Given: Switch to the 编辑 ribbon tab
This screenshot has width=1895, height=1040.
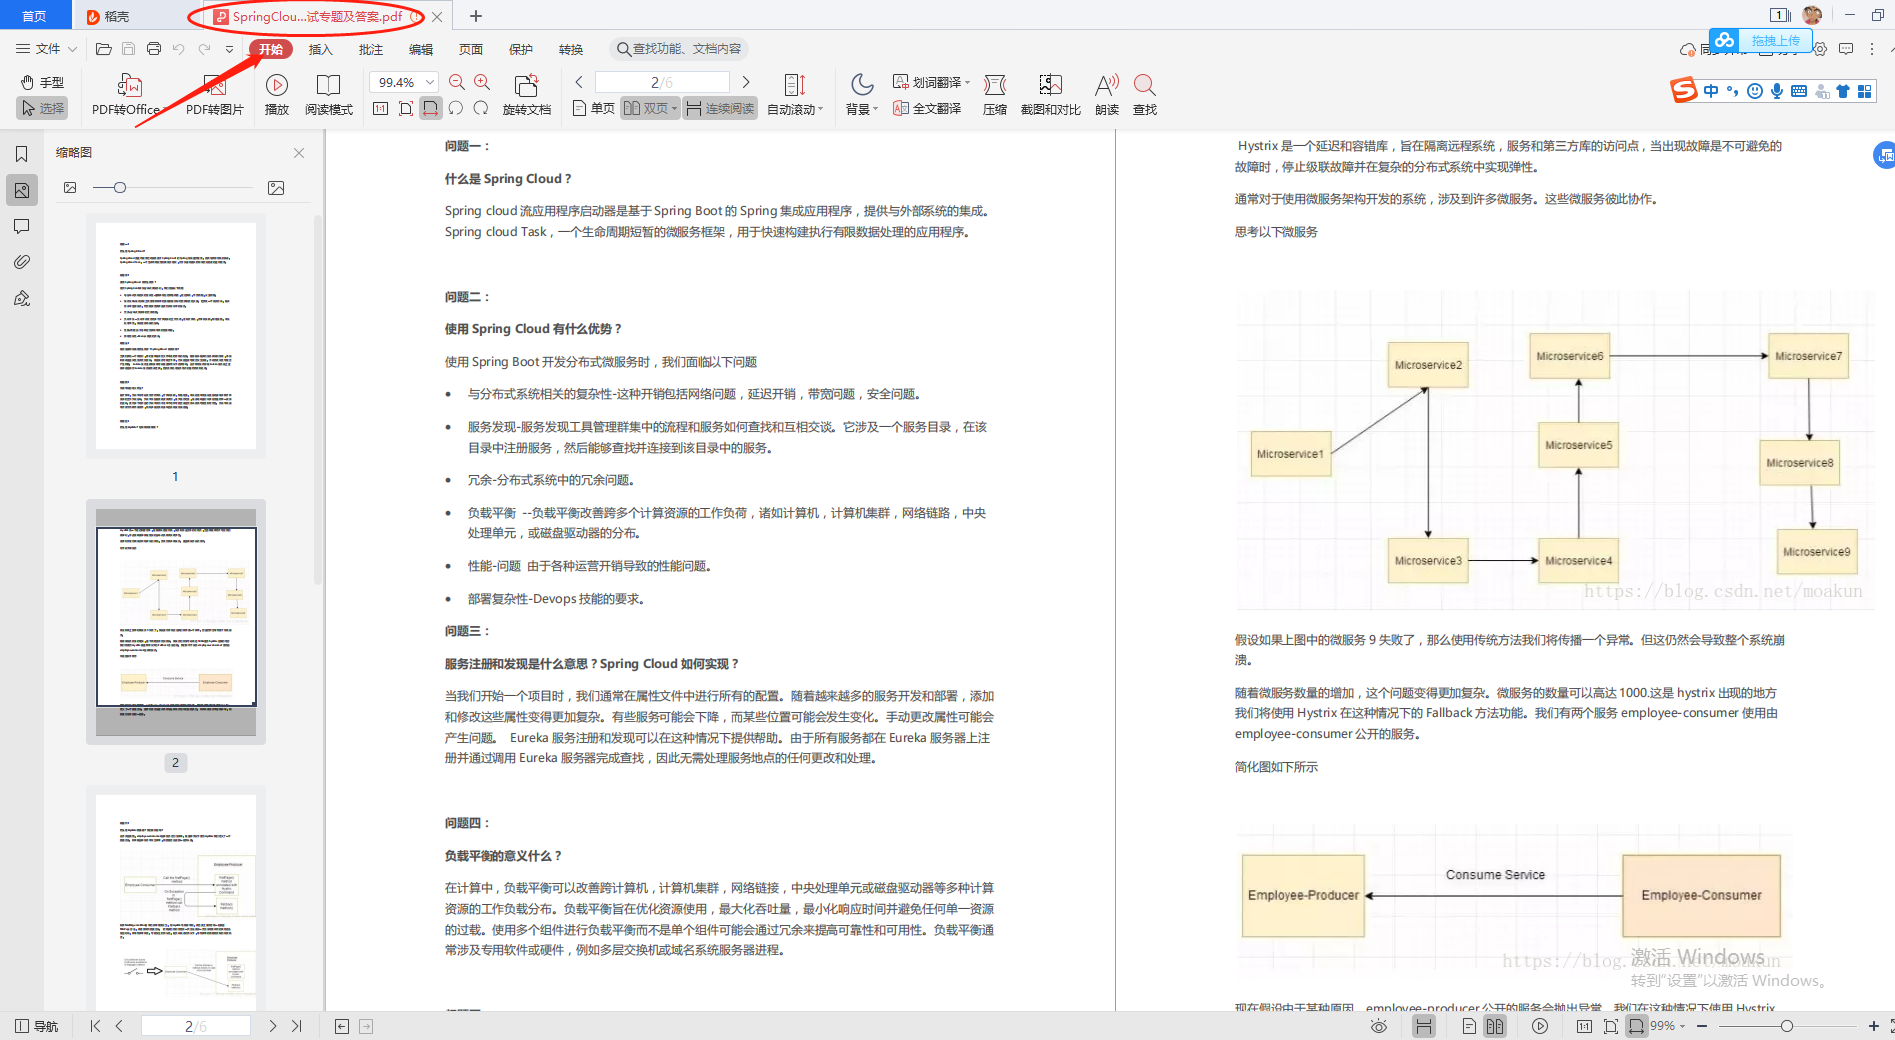Looking at the screenshot, I should [421, 49].
